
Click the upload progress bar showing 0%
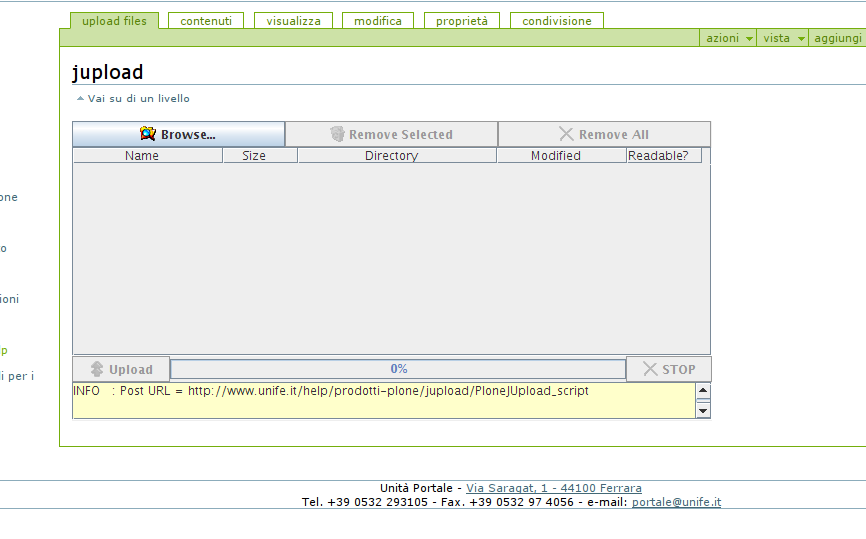click(398, 369)
